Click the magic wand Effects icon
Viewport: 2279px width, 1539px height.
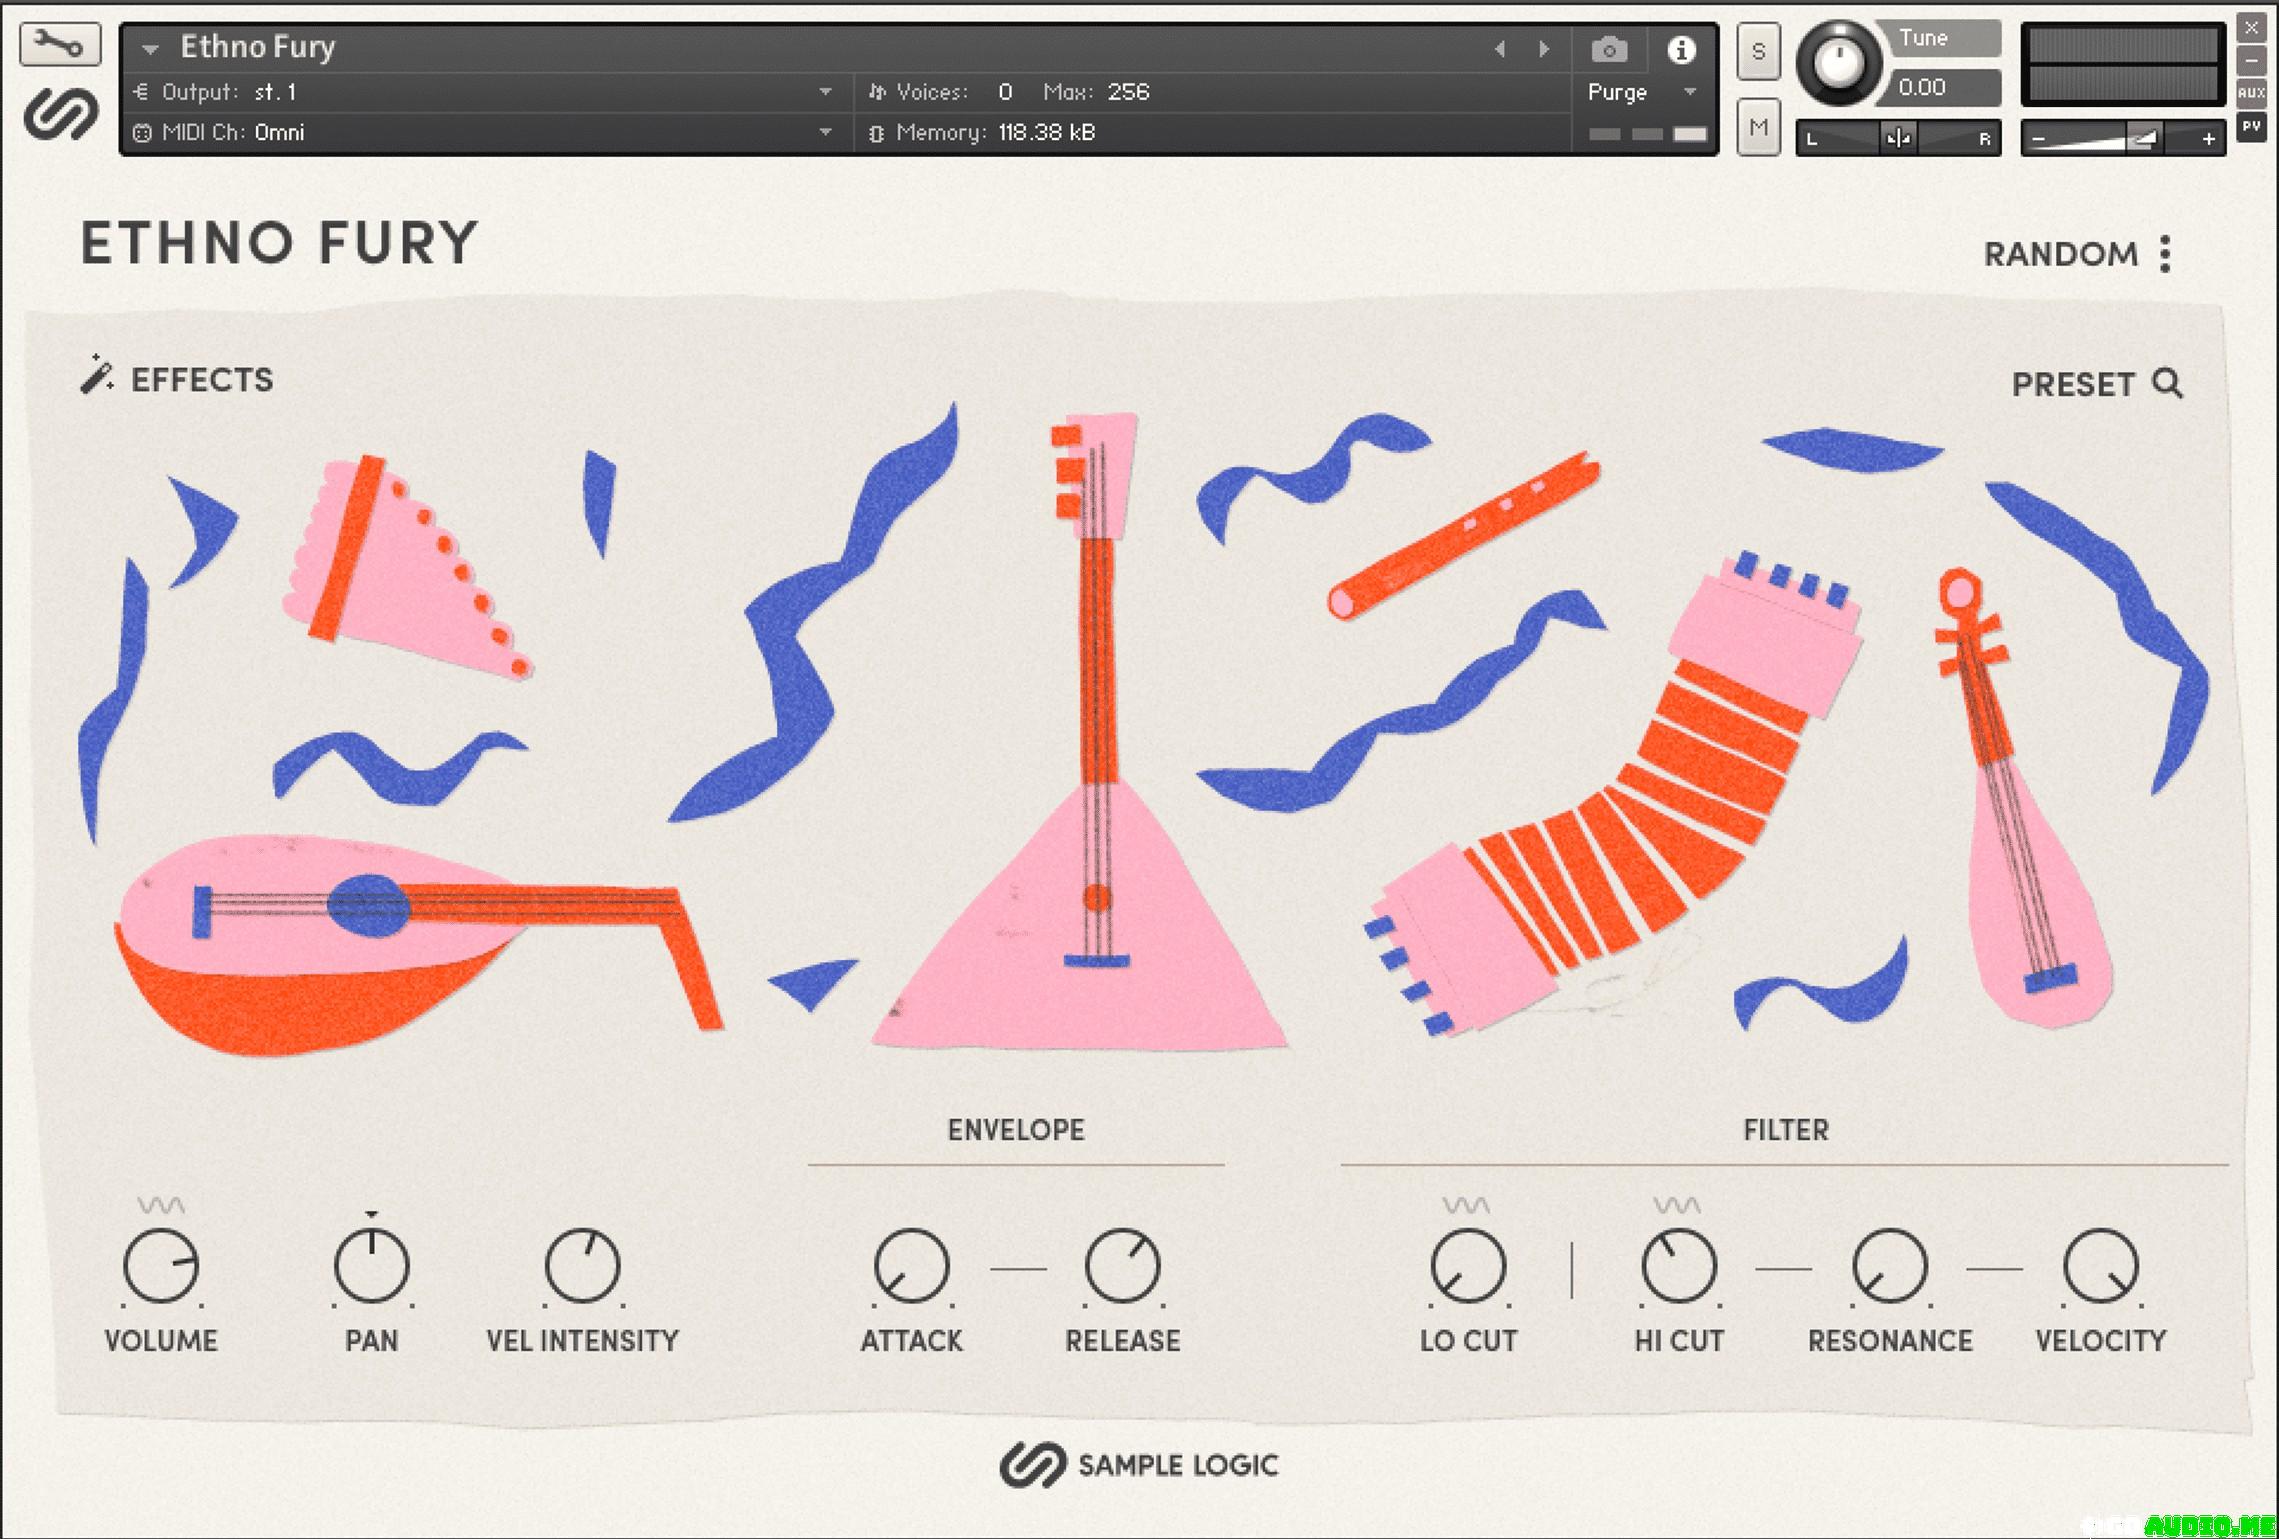click(x=96, y=374)
